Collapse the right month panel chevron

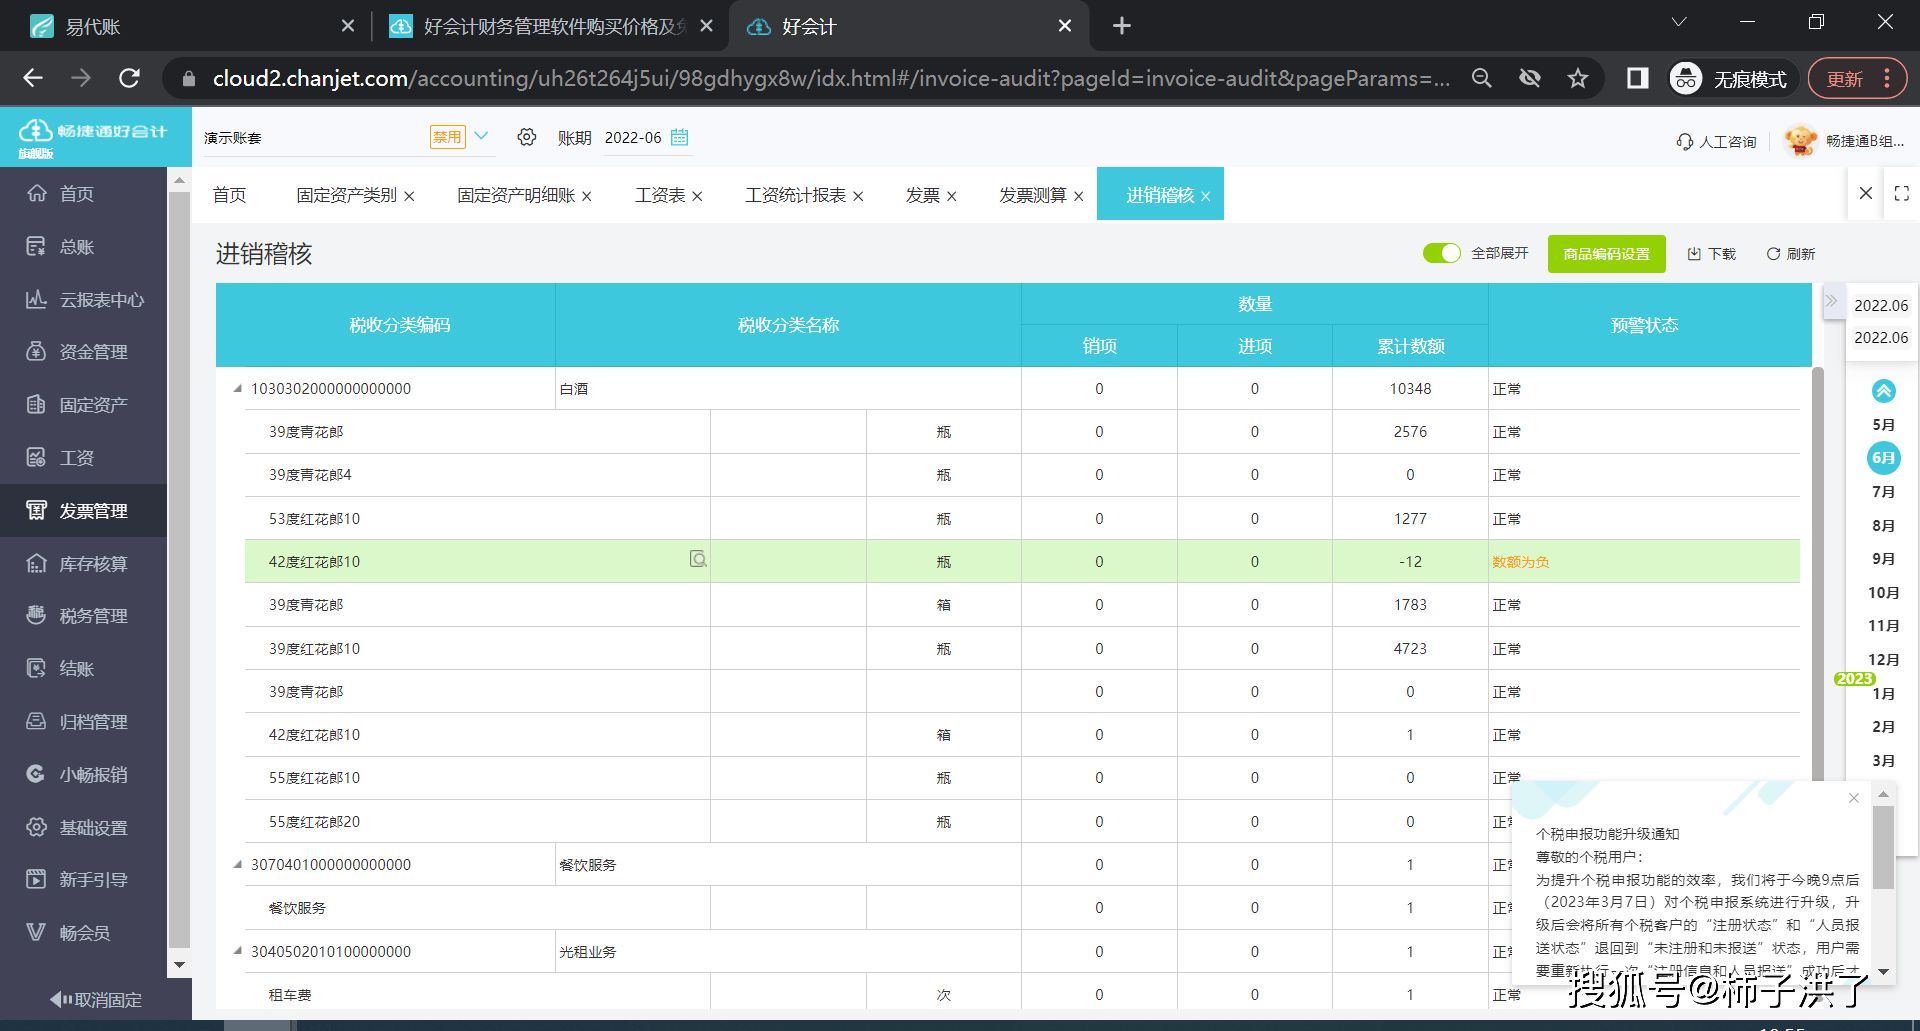click(x=1831, y=301)
